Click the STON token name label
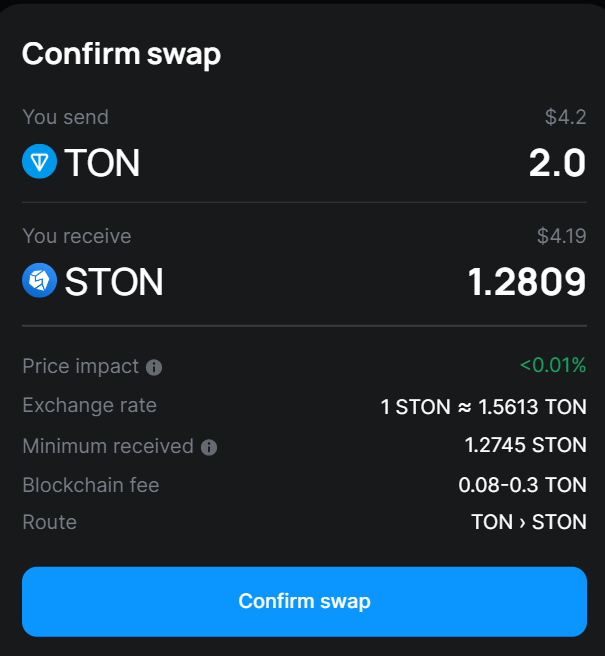605x656 pixels. [114, 282]
